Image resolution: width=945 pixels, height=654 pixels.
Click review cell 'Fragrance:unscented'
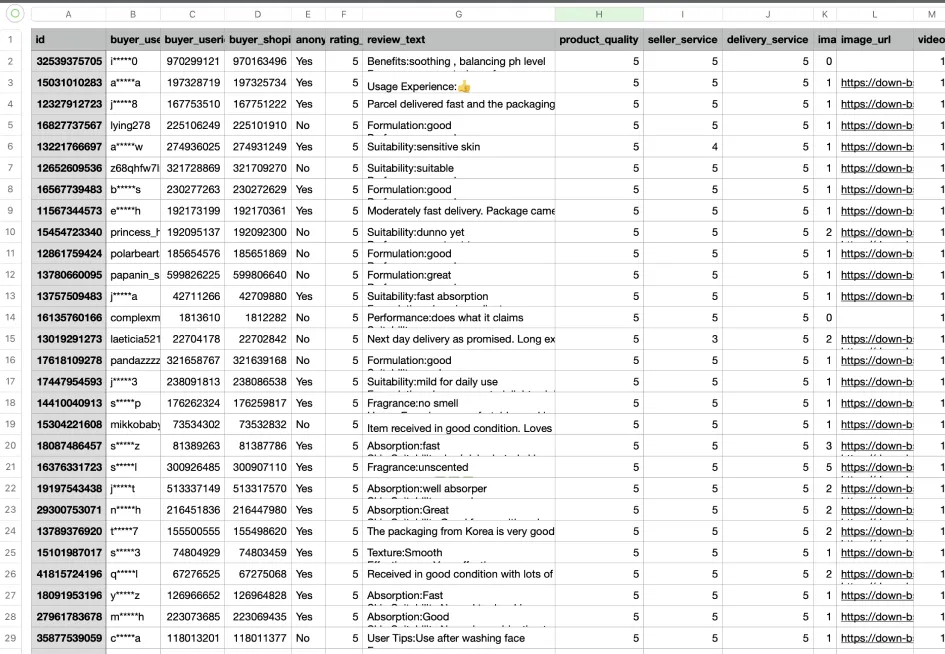(x=458, y=467)
